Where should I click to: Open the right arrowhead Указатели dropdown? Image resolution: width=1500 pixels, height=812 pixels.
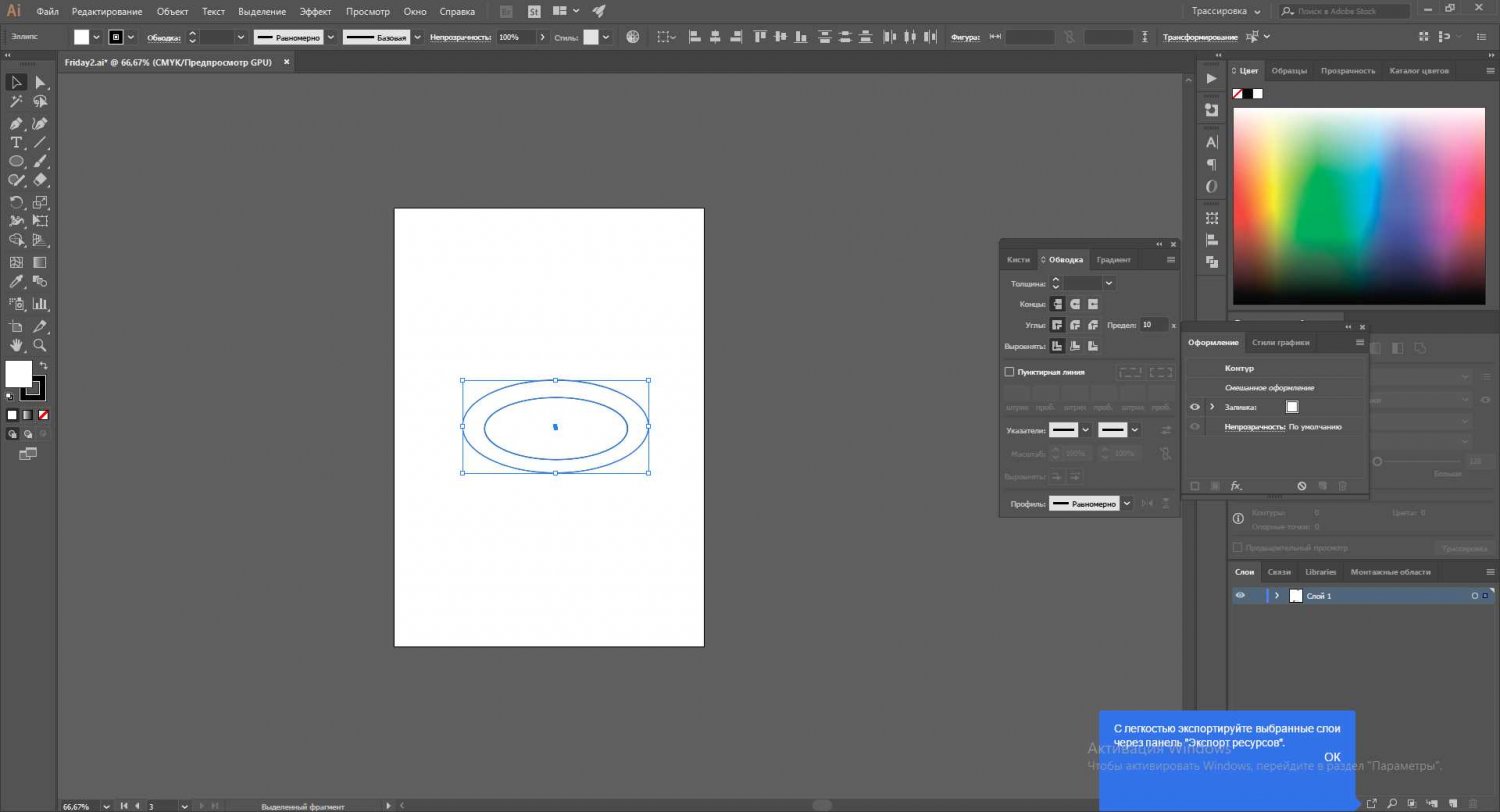(1134, 430)
